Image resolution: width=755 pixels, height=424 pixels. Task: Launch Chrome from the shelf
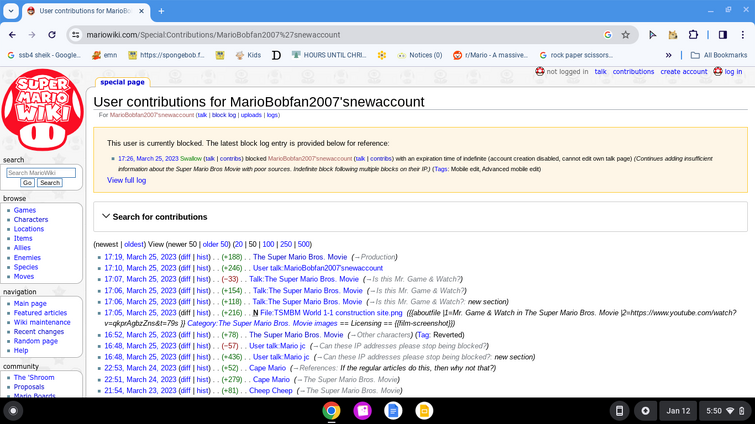coord(331,411)
